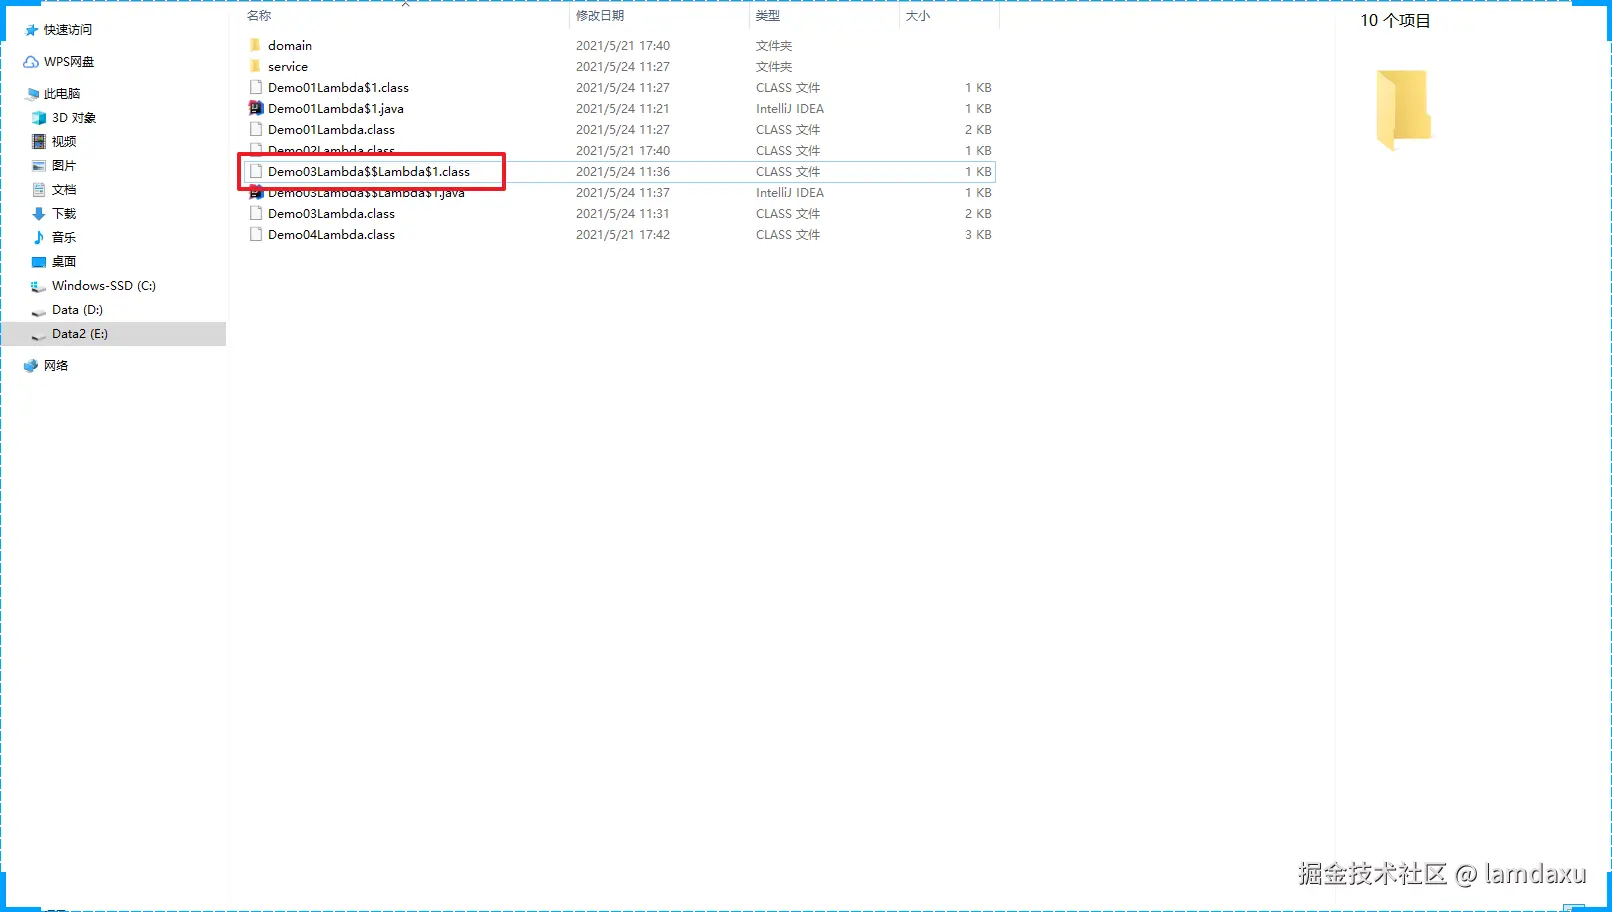Image resolution: width=1612 pixels, height=912 pixels.
Task: Click the Quick access star icon
Action: pyautogui.click(x=31, y=30)
